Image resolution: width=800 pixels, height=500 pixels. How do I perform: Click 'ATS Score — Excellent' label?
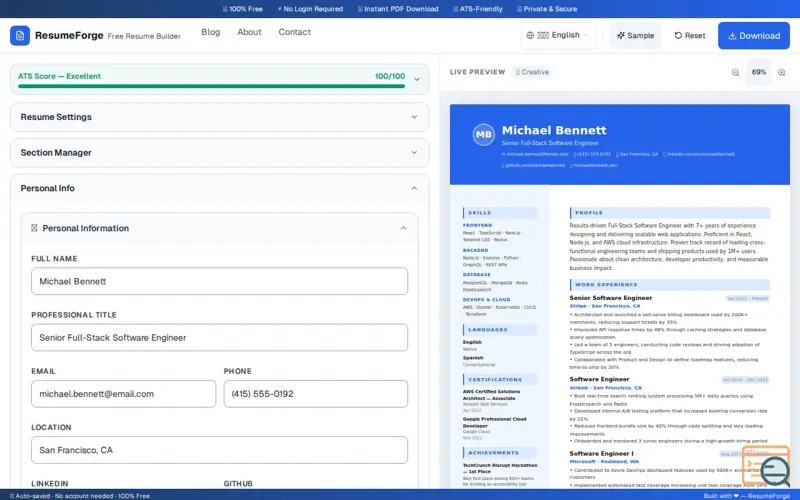click(59, 76)
